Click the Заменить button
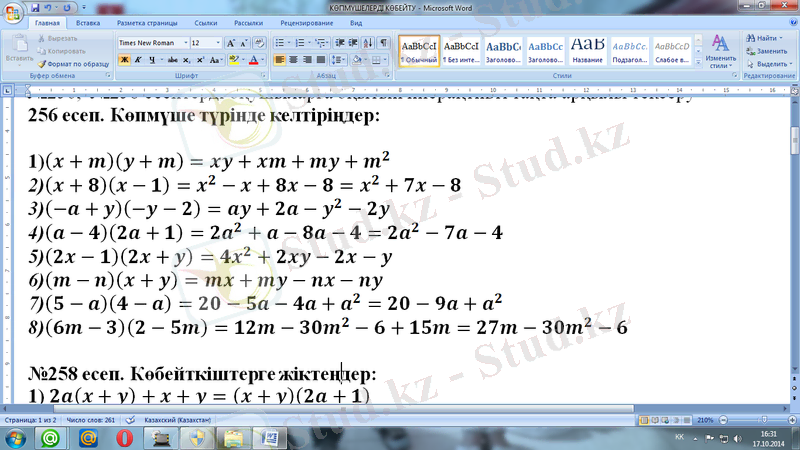Image resolution: width=800 pixels, height=450 pixels. pos(766,50)
